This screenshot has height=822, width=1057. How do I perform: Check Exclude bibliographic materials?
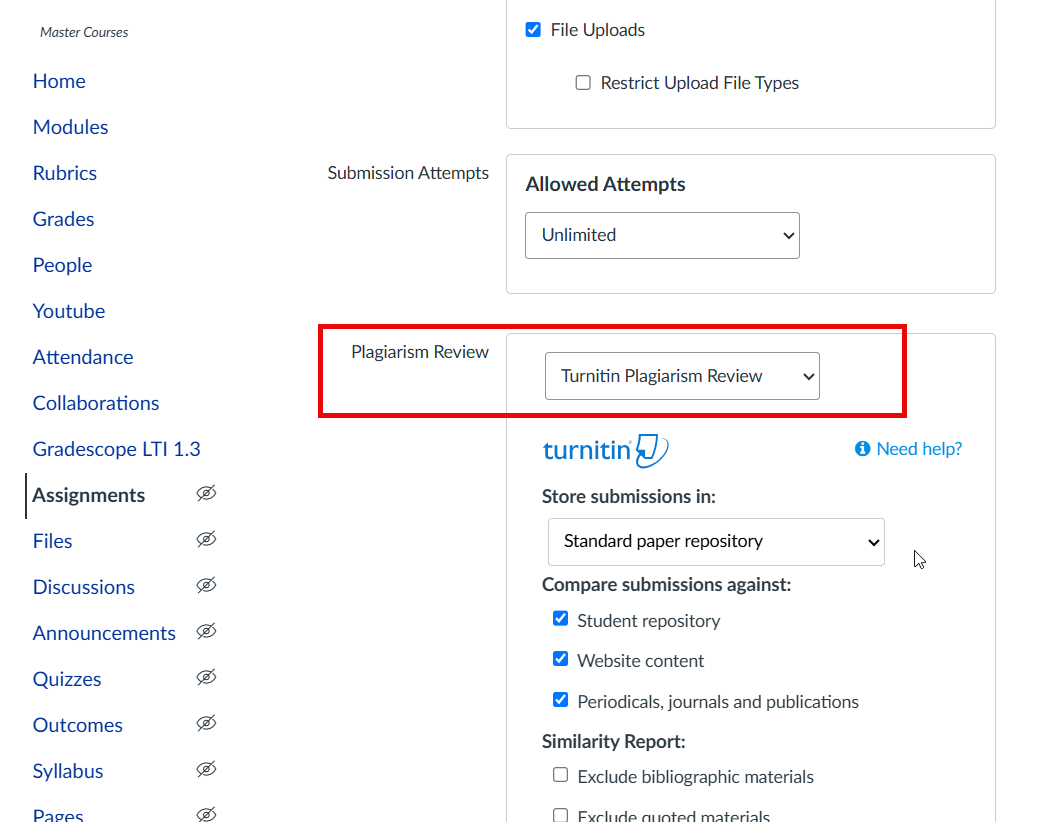[x=560, y=775]
